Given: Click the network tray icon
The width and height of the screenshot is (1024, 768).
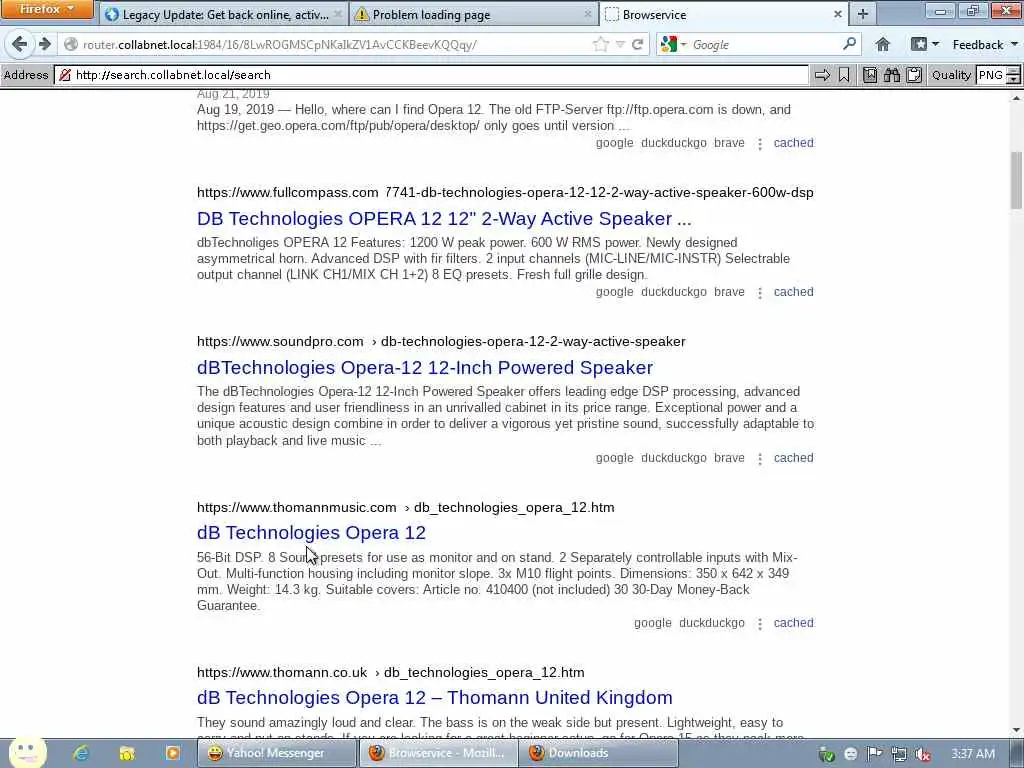Looking at the screenshot, I should pos(899,754).
